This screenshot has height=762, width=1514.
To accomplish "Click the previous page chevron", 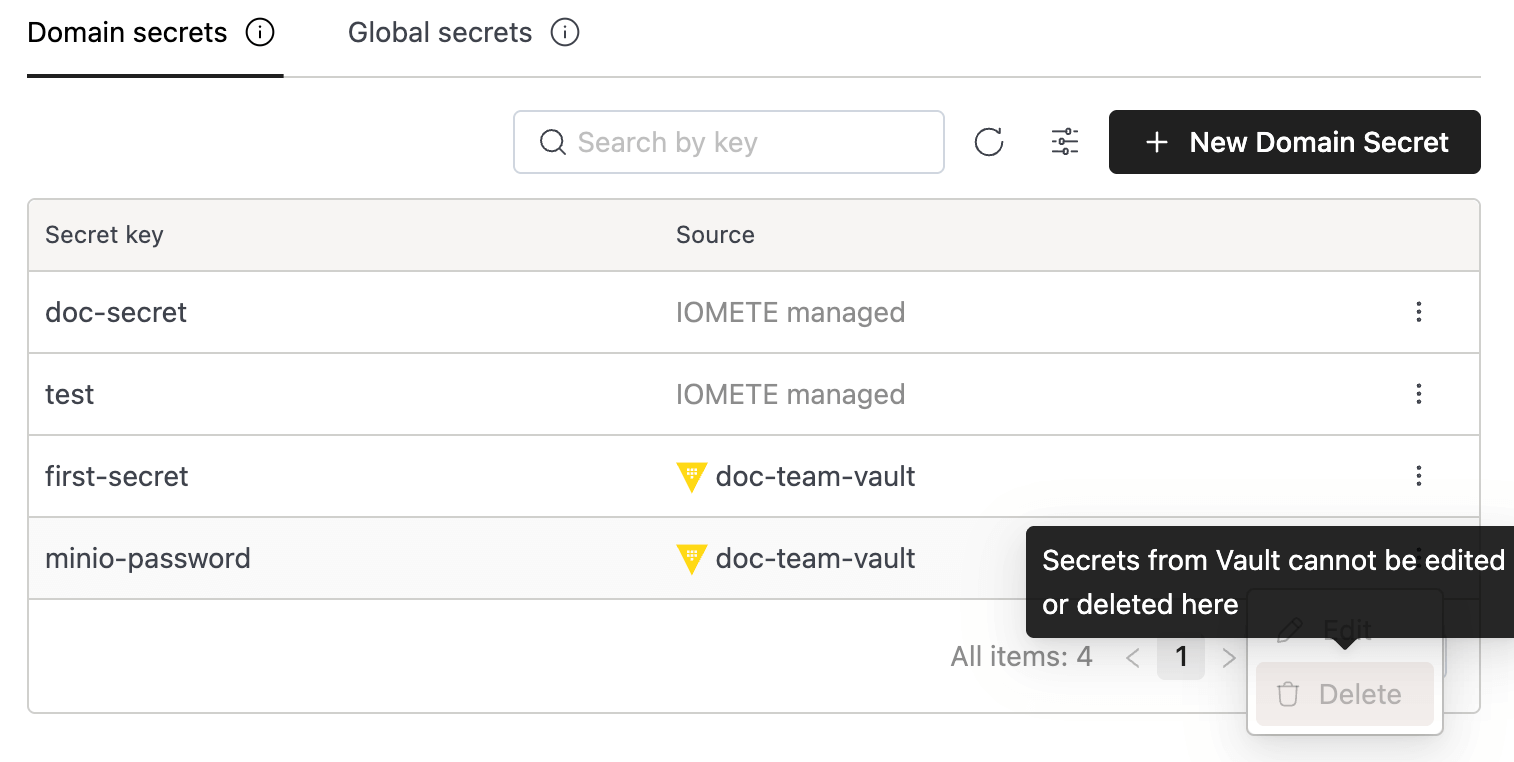I will click(1132, 656).
